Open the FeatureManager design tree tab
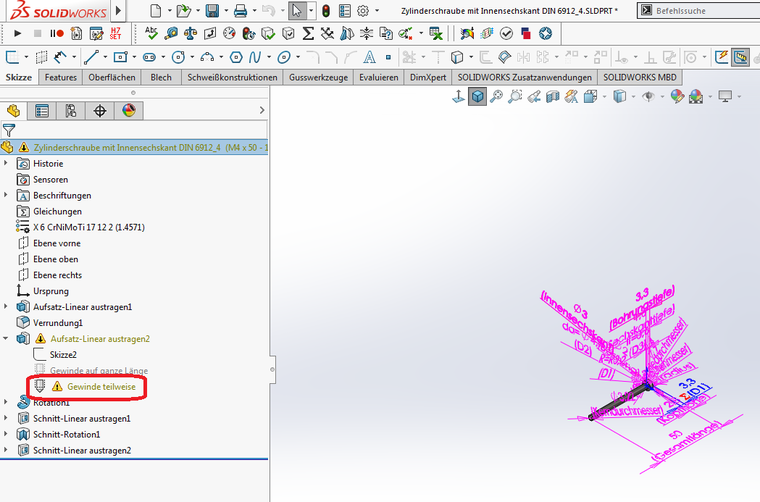The height and width of the screenshot is (502, 760). pyautogui.click(x=14, y=111)
